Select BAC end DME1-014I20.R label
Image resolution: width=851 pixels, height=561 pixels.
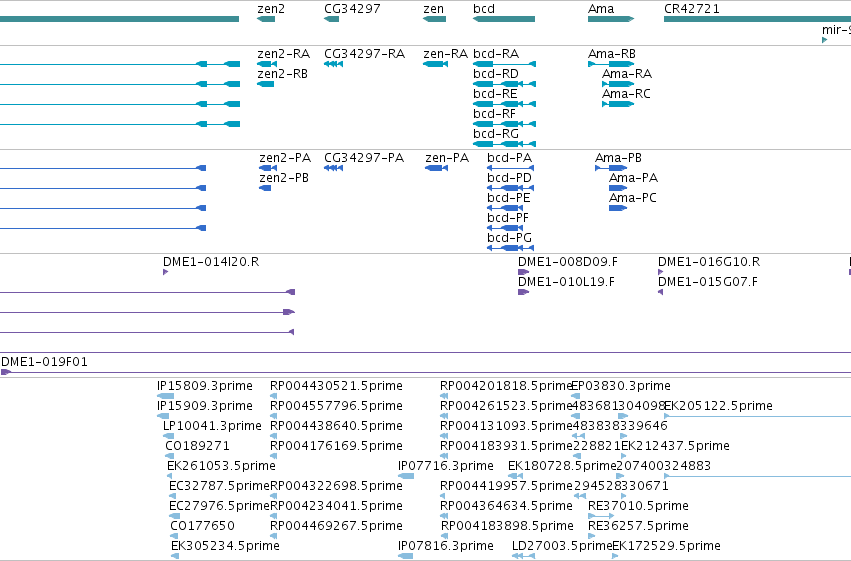[211, 262]
